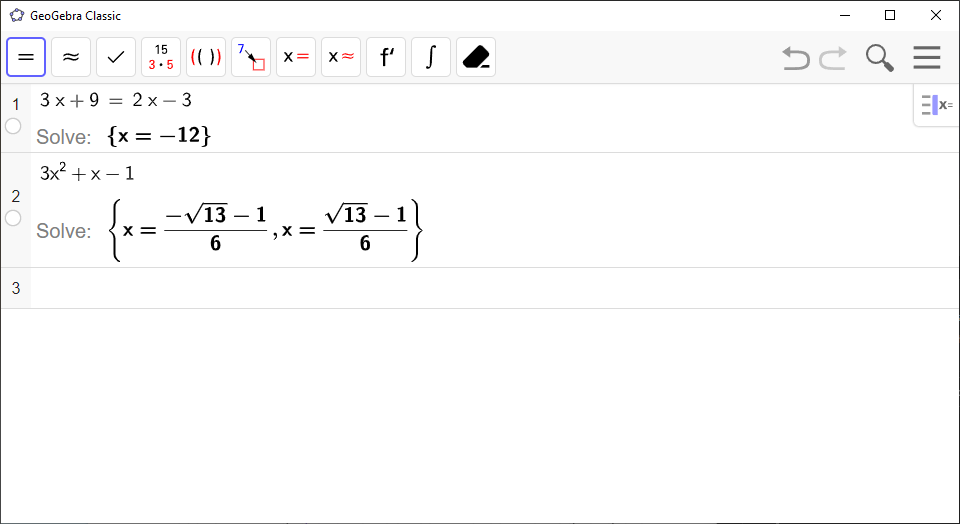Open the search magnifier
The width and height of the screenshot is (960, 524).
click(880, 58)
